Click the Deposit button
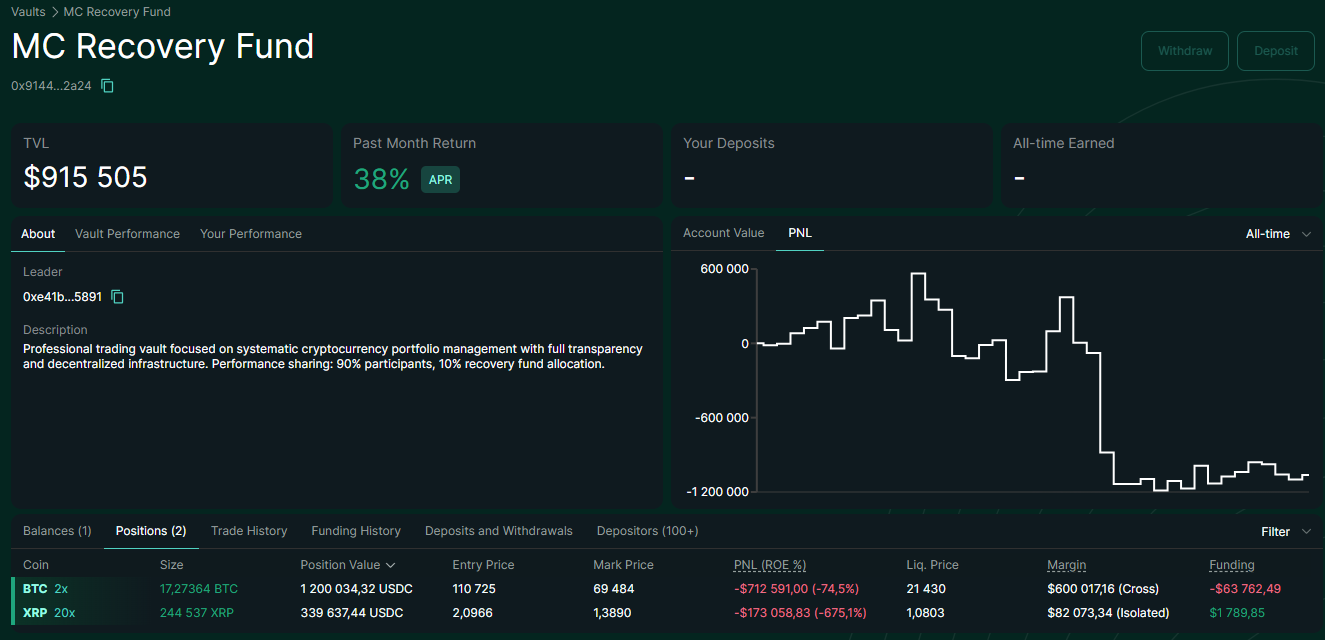The height and width of the screenshot is (640, 1325). coord(1275,51)
